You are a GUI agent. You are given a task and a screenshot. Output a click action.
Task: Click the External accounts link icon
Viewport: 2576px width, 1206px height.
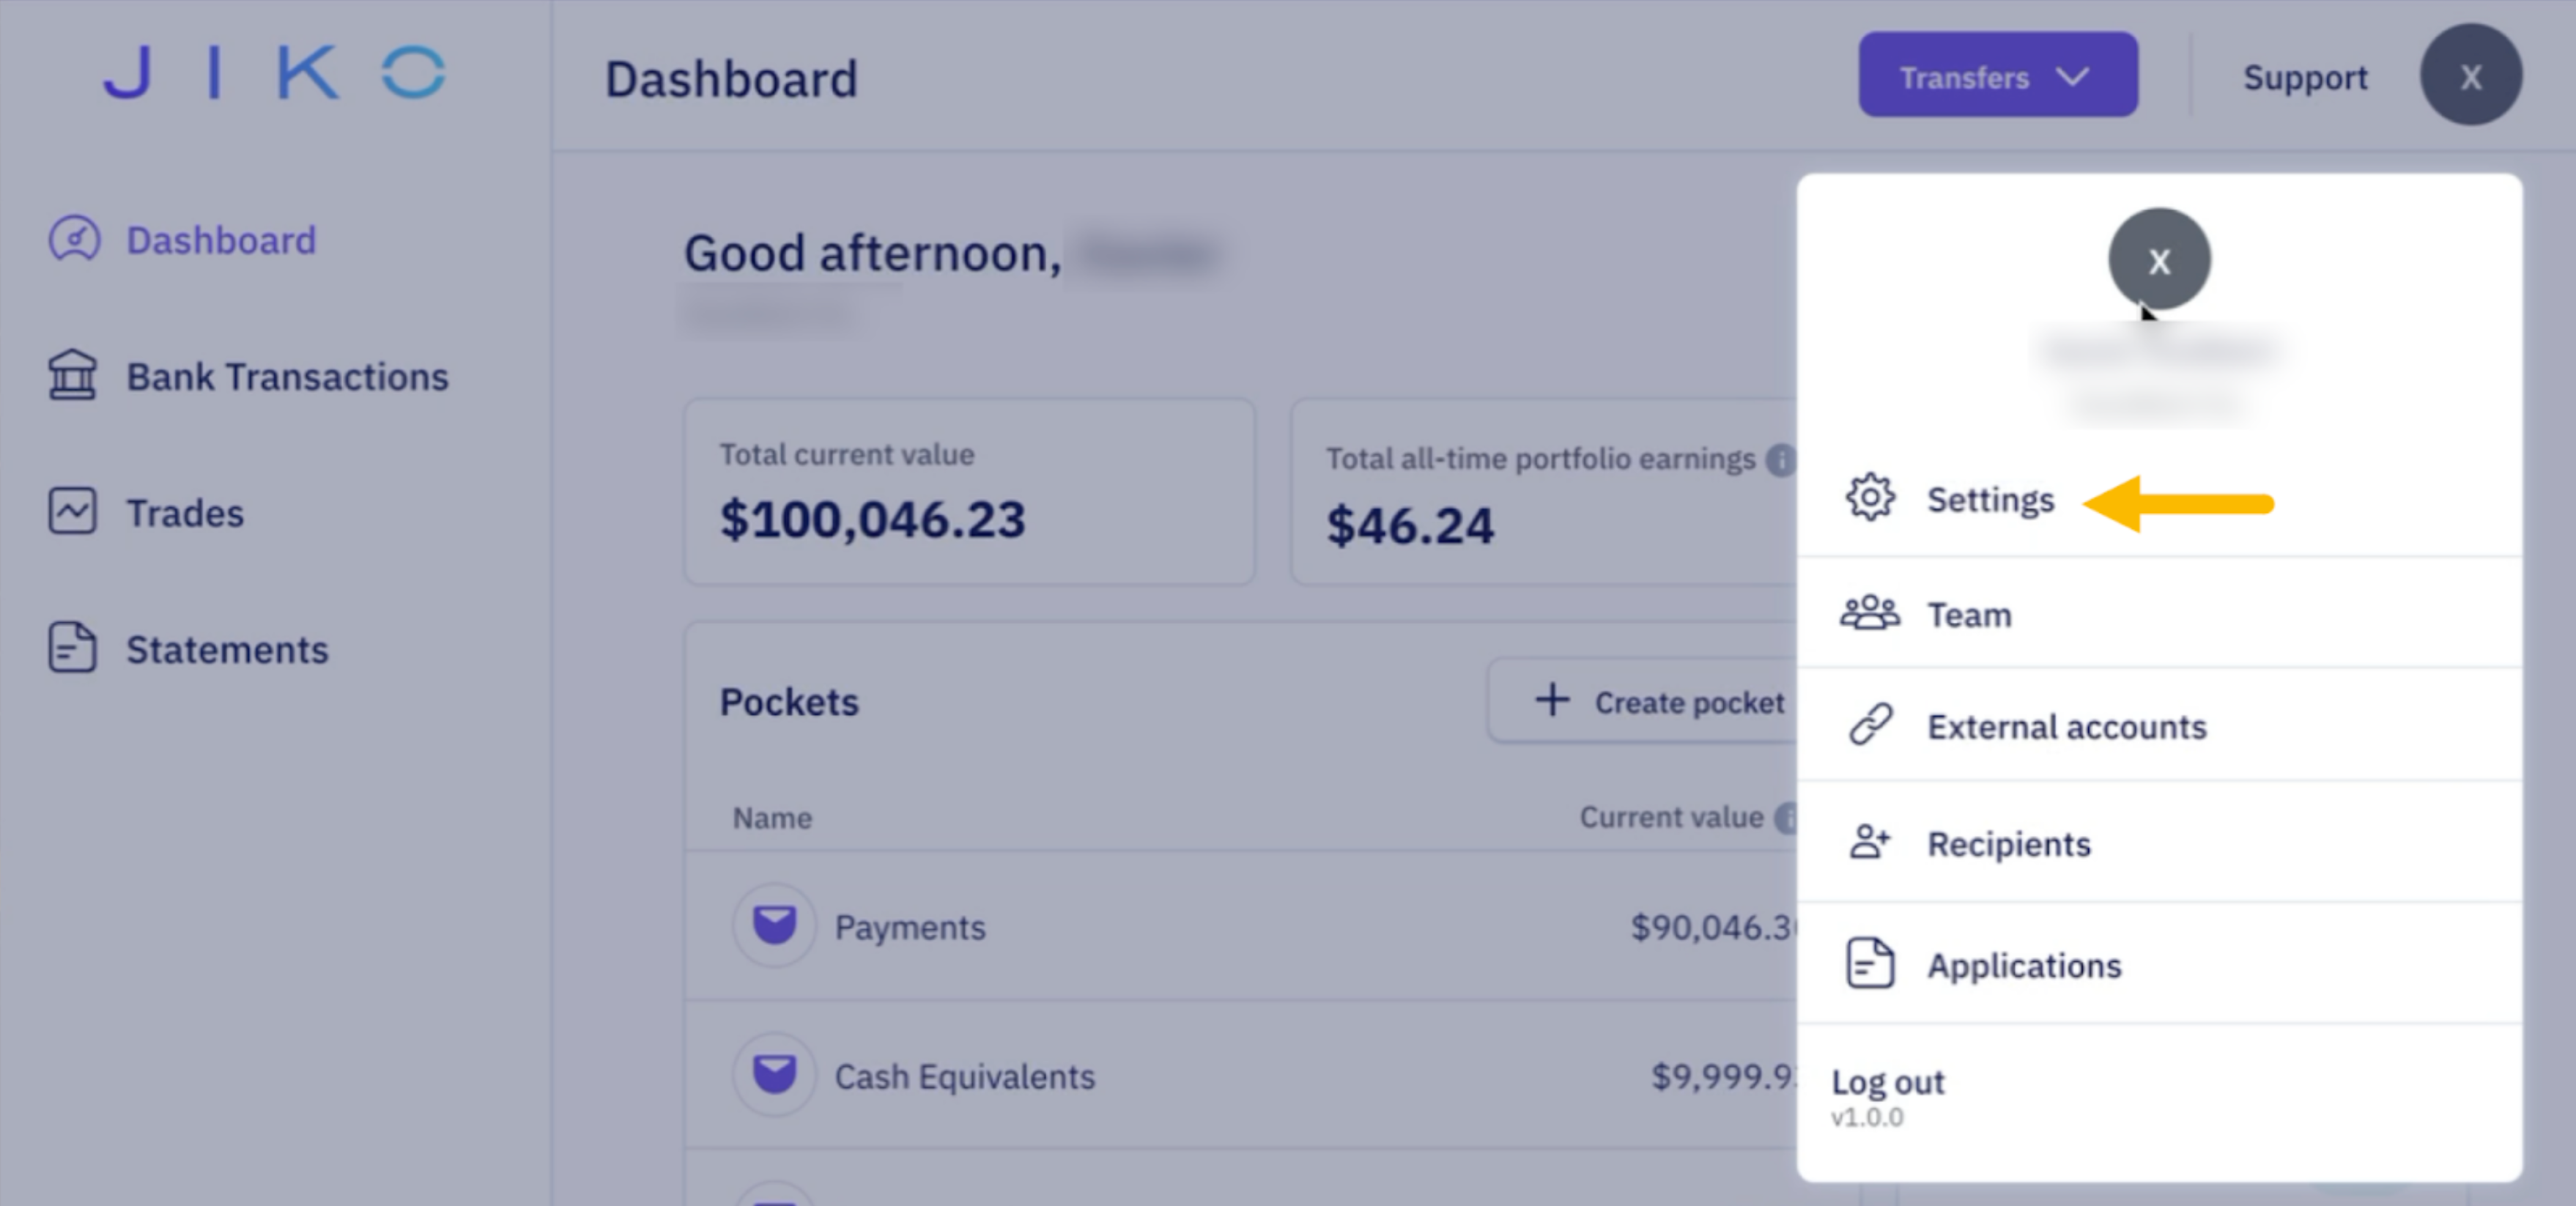(1870, 726)
